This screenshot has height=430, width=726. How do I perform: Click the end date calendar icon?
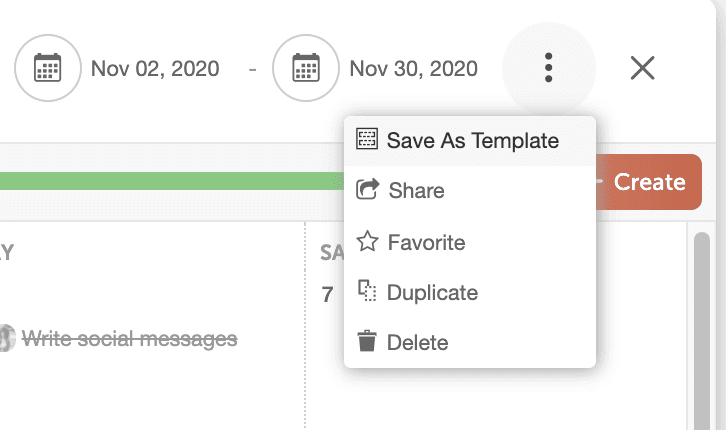click(306, 68)
